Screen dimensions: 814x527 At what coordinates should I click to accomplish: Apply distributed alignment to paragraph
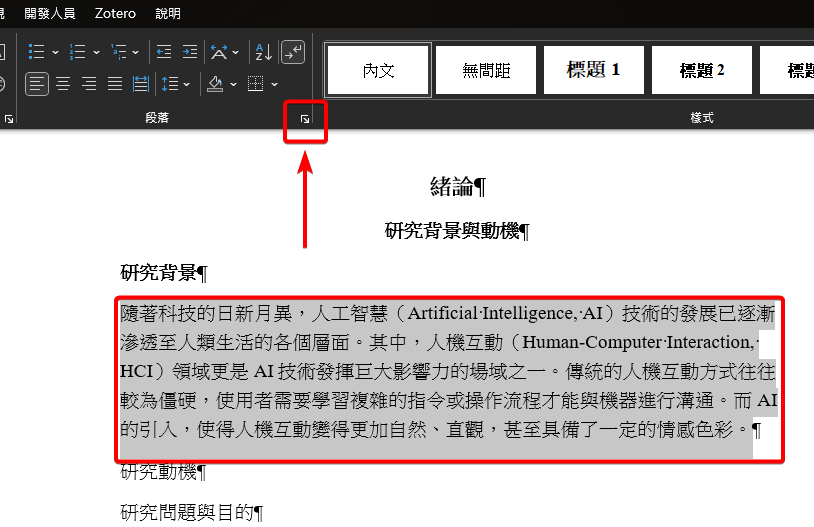[141, 84]
